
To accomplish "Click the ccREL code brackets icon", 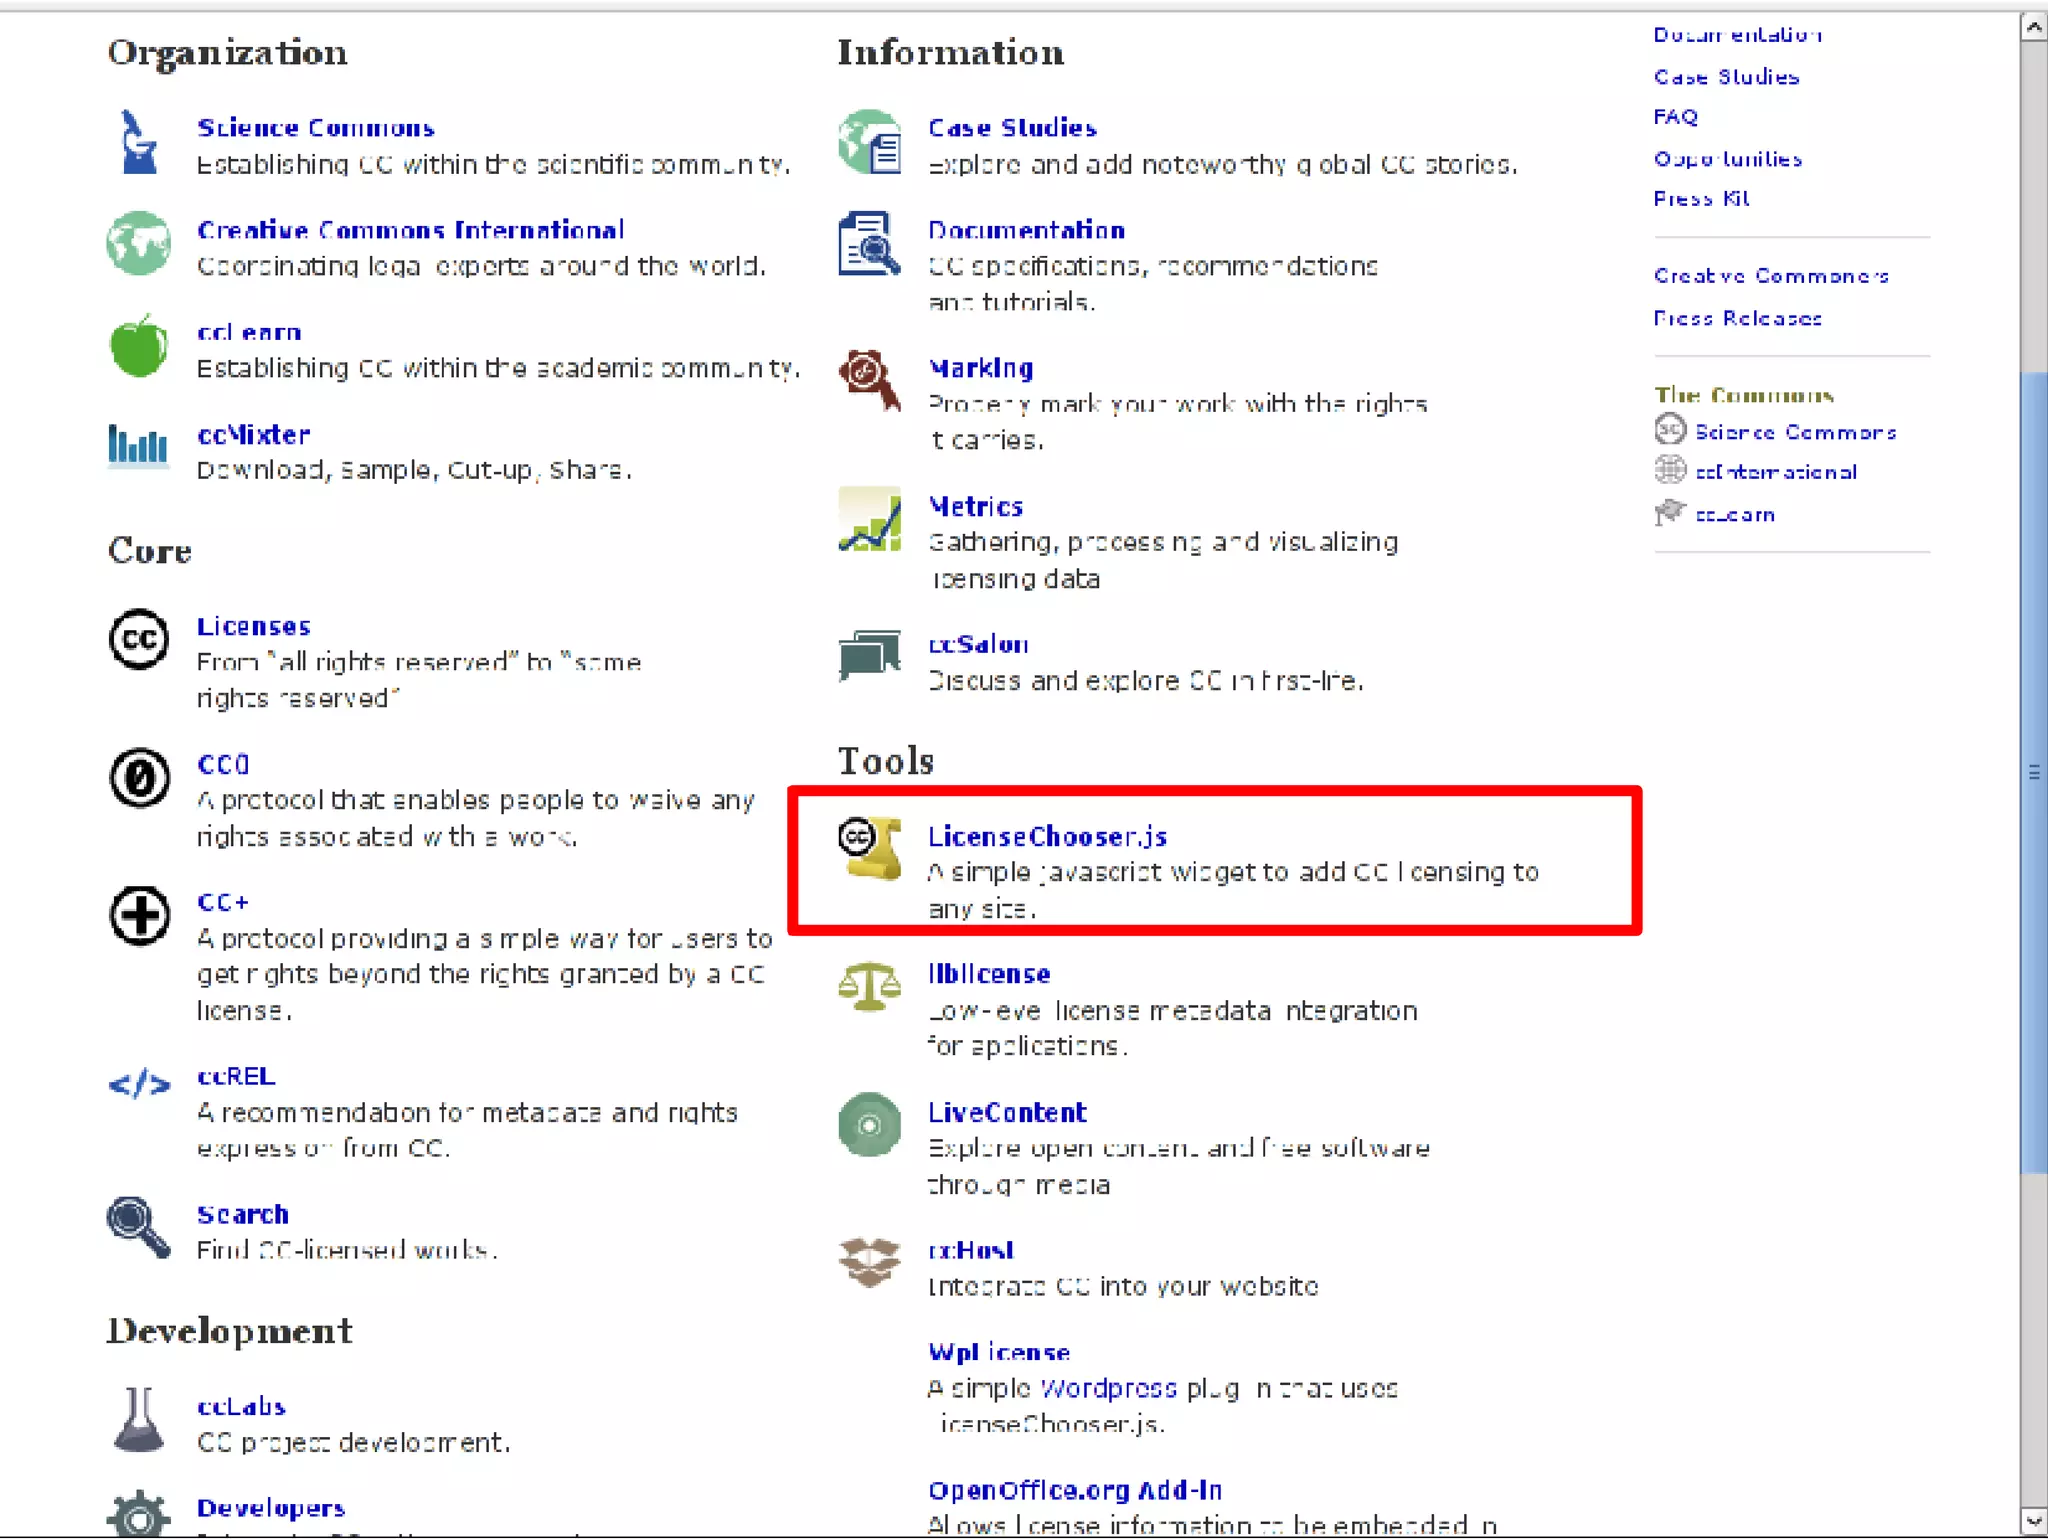I will [x=139, y=1084].
